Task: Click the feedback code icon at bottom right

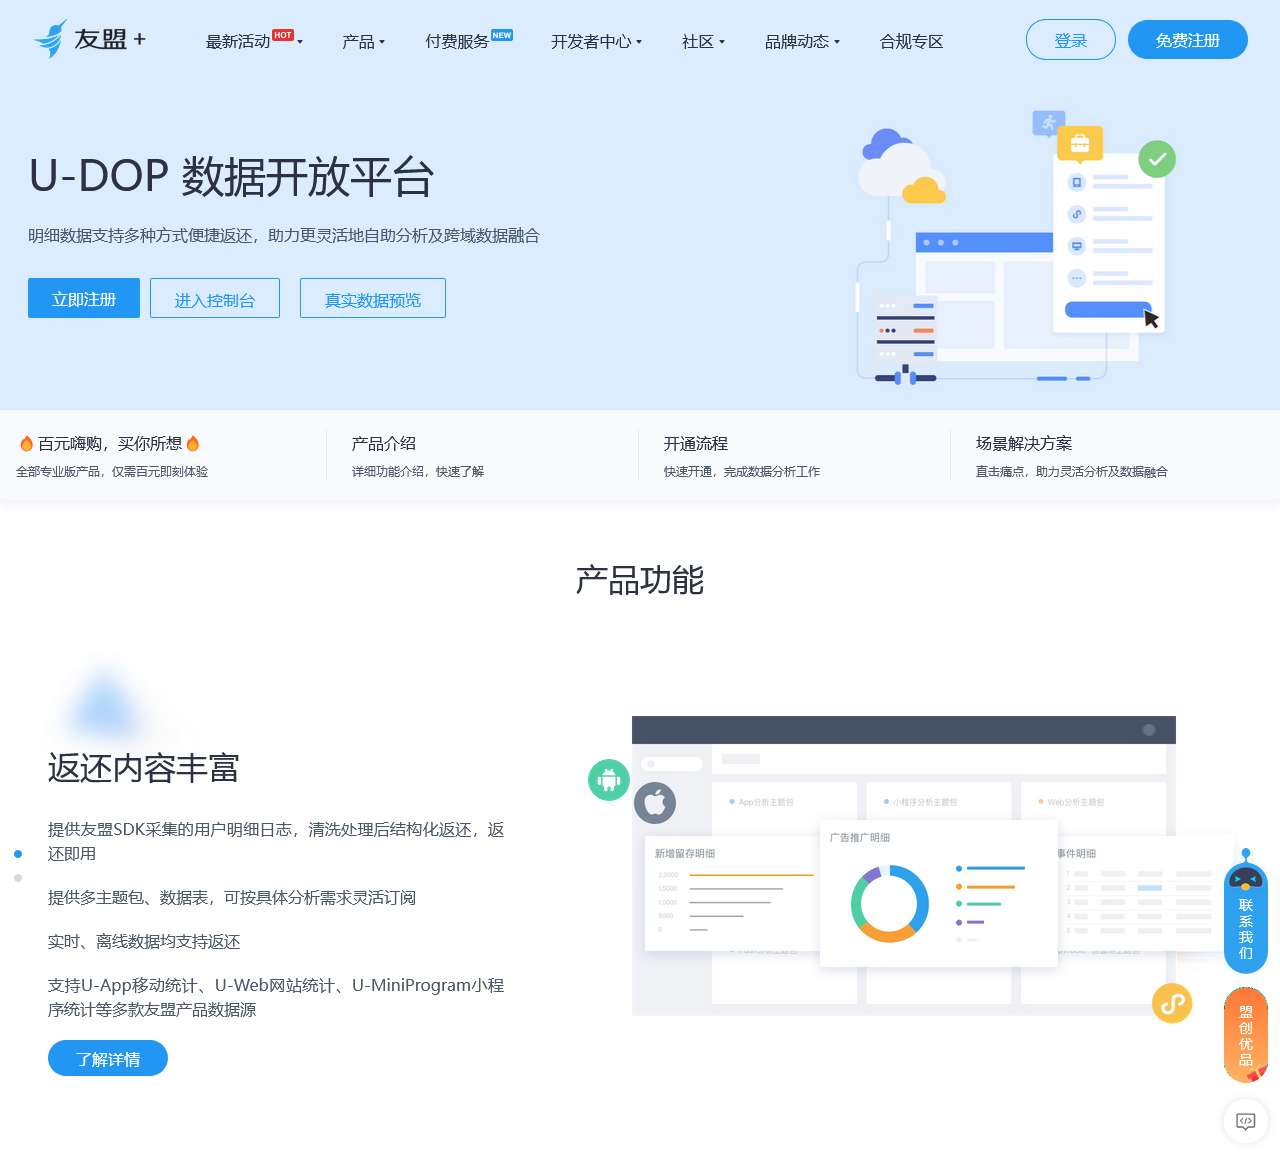Action: tap(1246, 1121)
